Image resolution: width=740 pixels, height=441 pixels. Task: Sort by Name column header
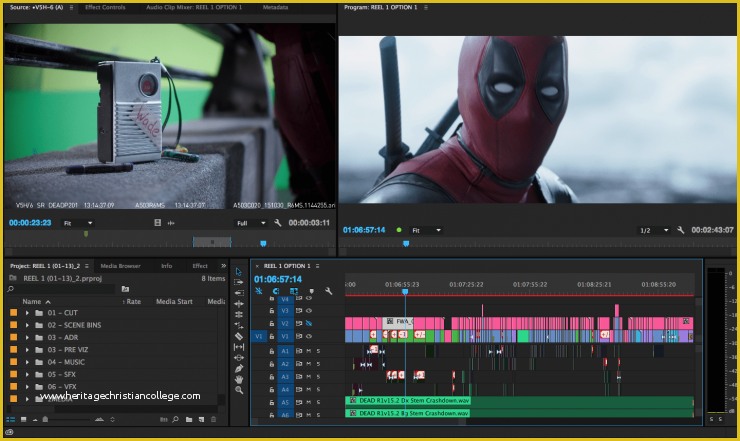32,301
